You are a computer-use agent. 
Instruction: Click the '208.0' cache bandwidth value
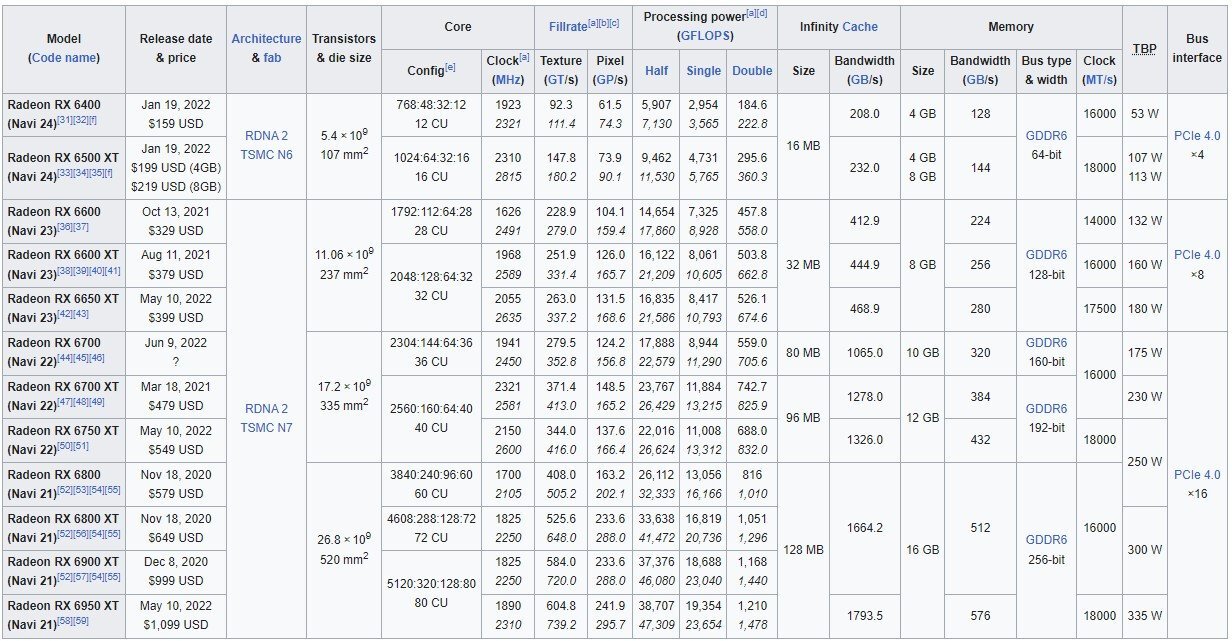point(864,114)
